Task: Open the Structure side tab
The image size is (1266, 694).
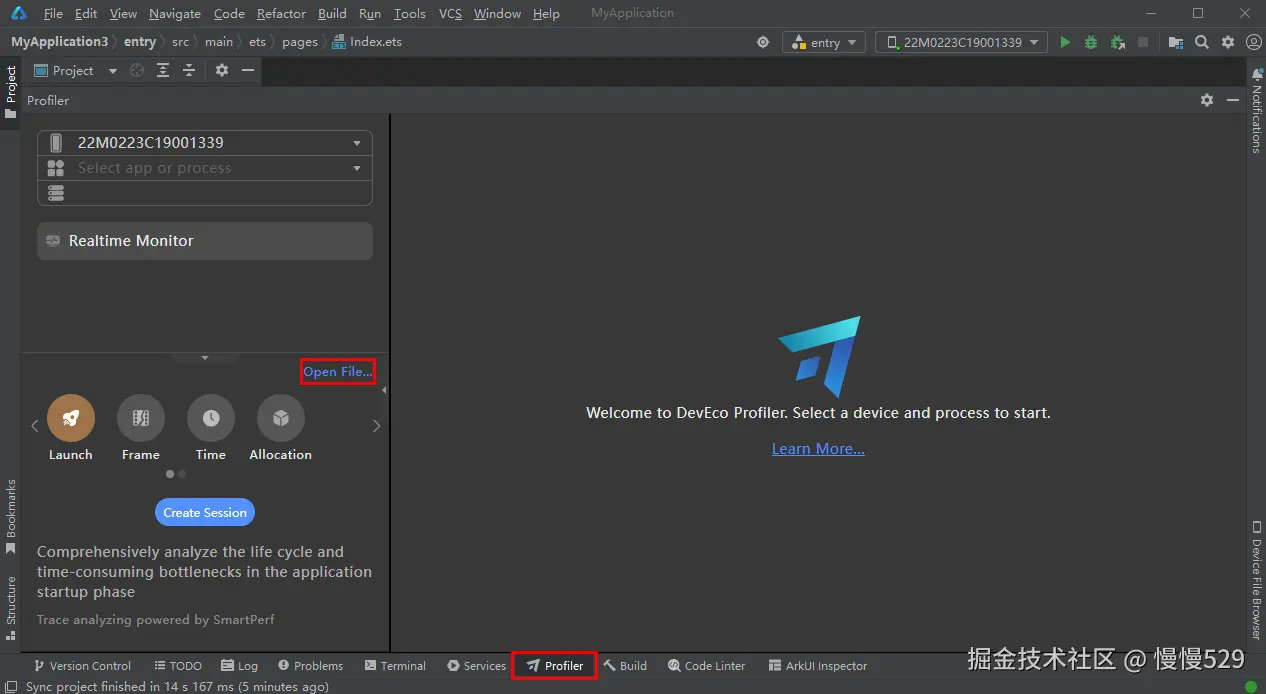Action: [11, 608]
